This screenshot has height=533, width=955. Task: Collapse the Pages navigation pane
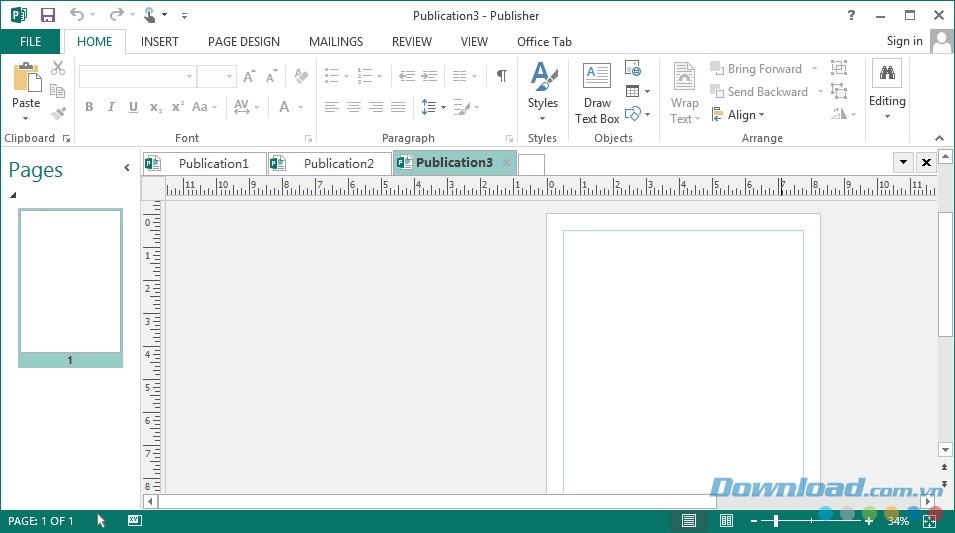127,168
